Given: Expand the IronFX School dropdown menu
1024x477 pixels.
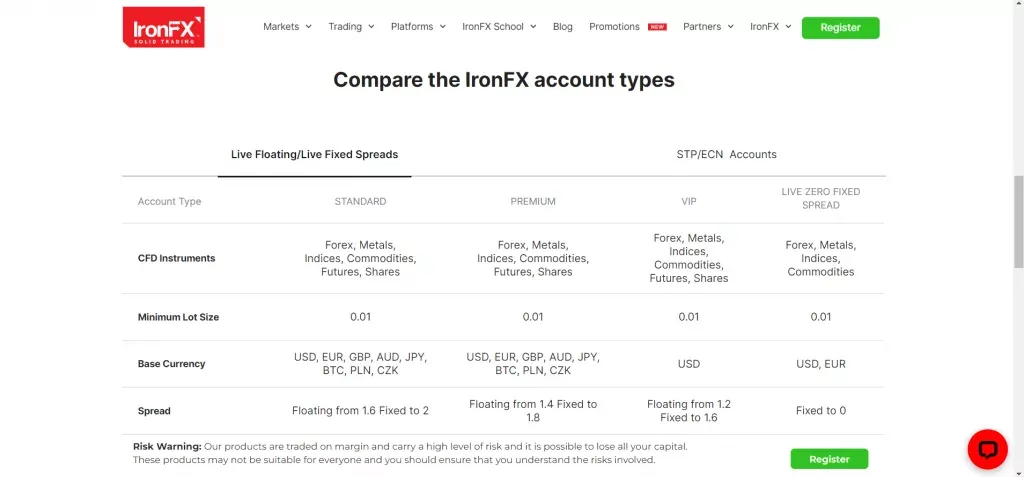Looking at the screenshot, I should [499, 27].
